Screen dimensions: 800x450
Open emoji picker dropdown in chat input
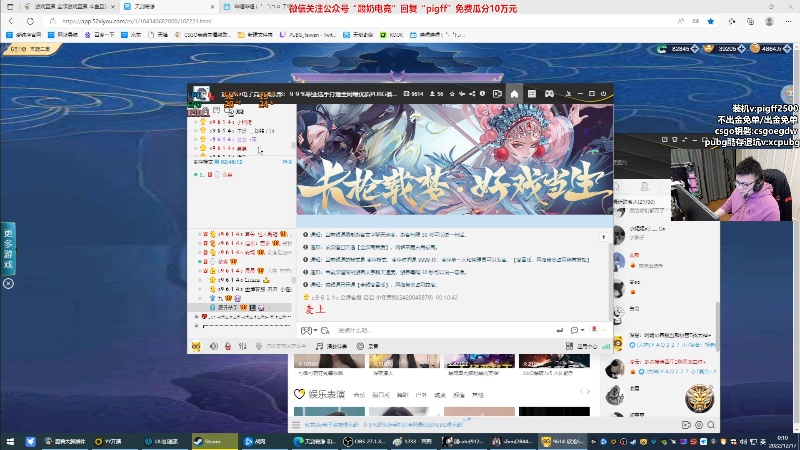click(309, 331)
